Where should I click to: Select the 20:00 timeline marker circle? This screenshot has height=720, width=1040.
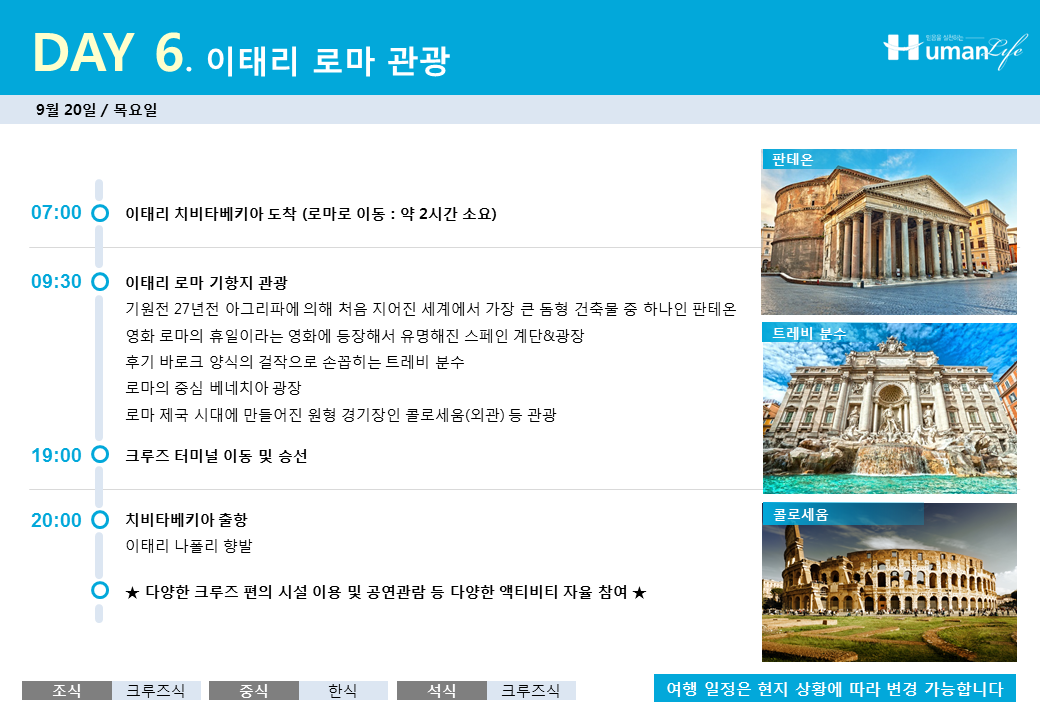[x=100, y=520]
